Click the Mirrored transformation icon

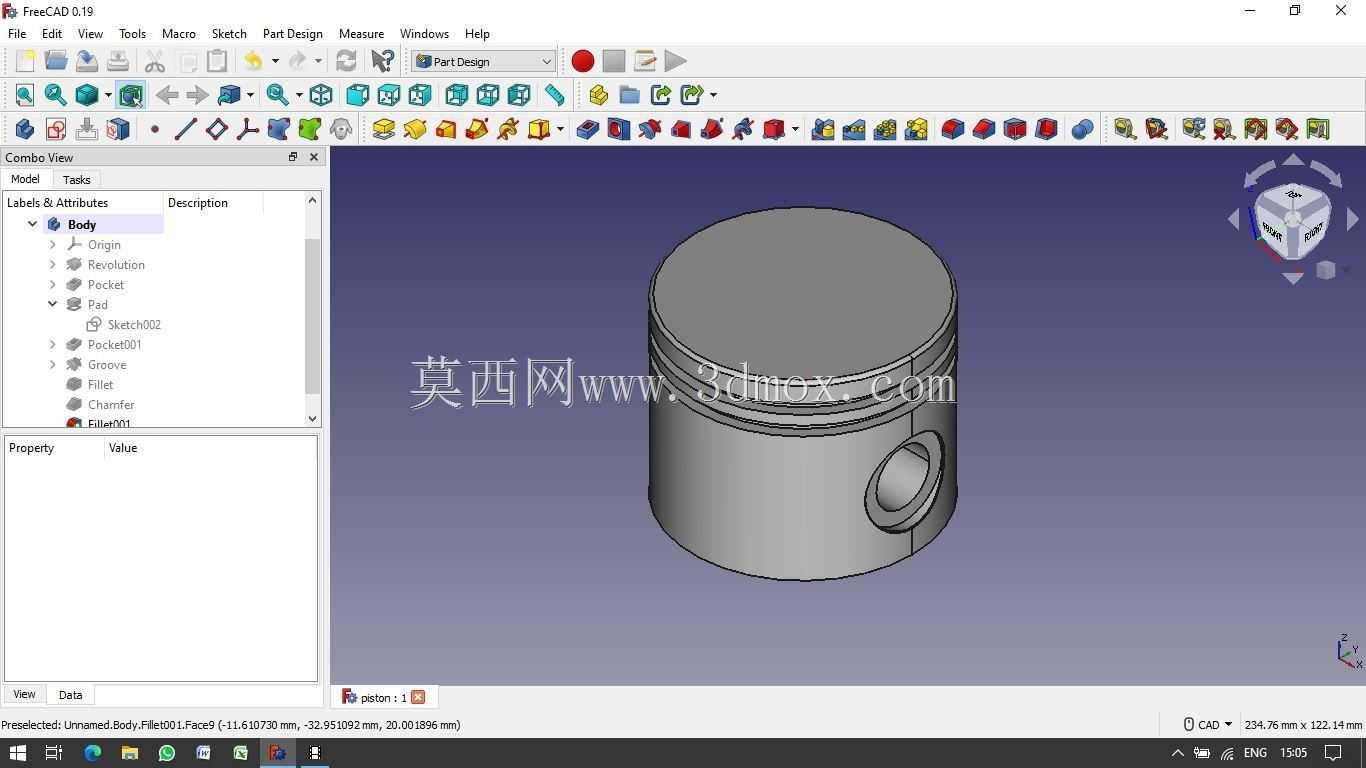823,129
